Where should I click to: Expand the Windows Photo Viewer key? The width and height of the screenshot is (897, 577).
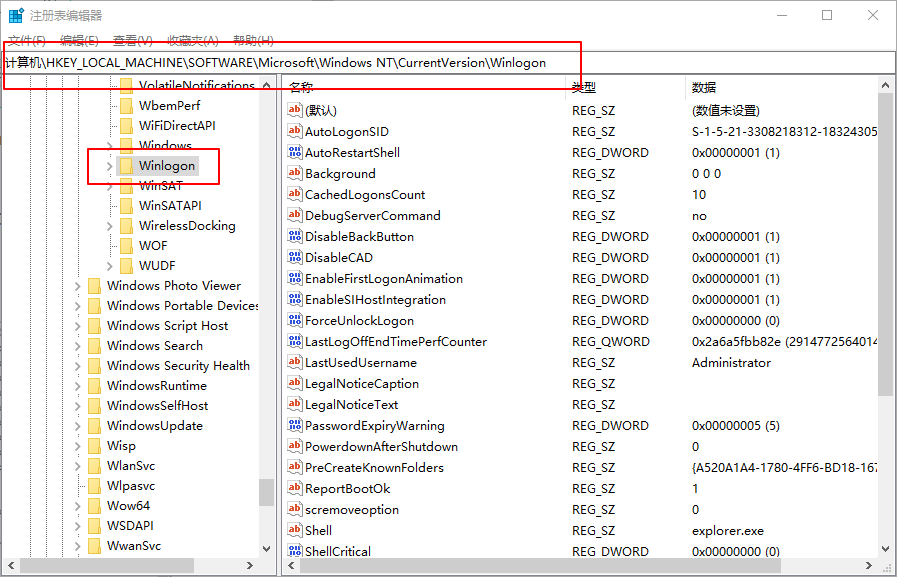coord(77,285)
